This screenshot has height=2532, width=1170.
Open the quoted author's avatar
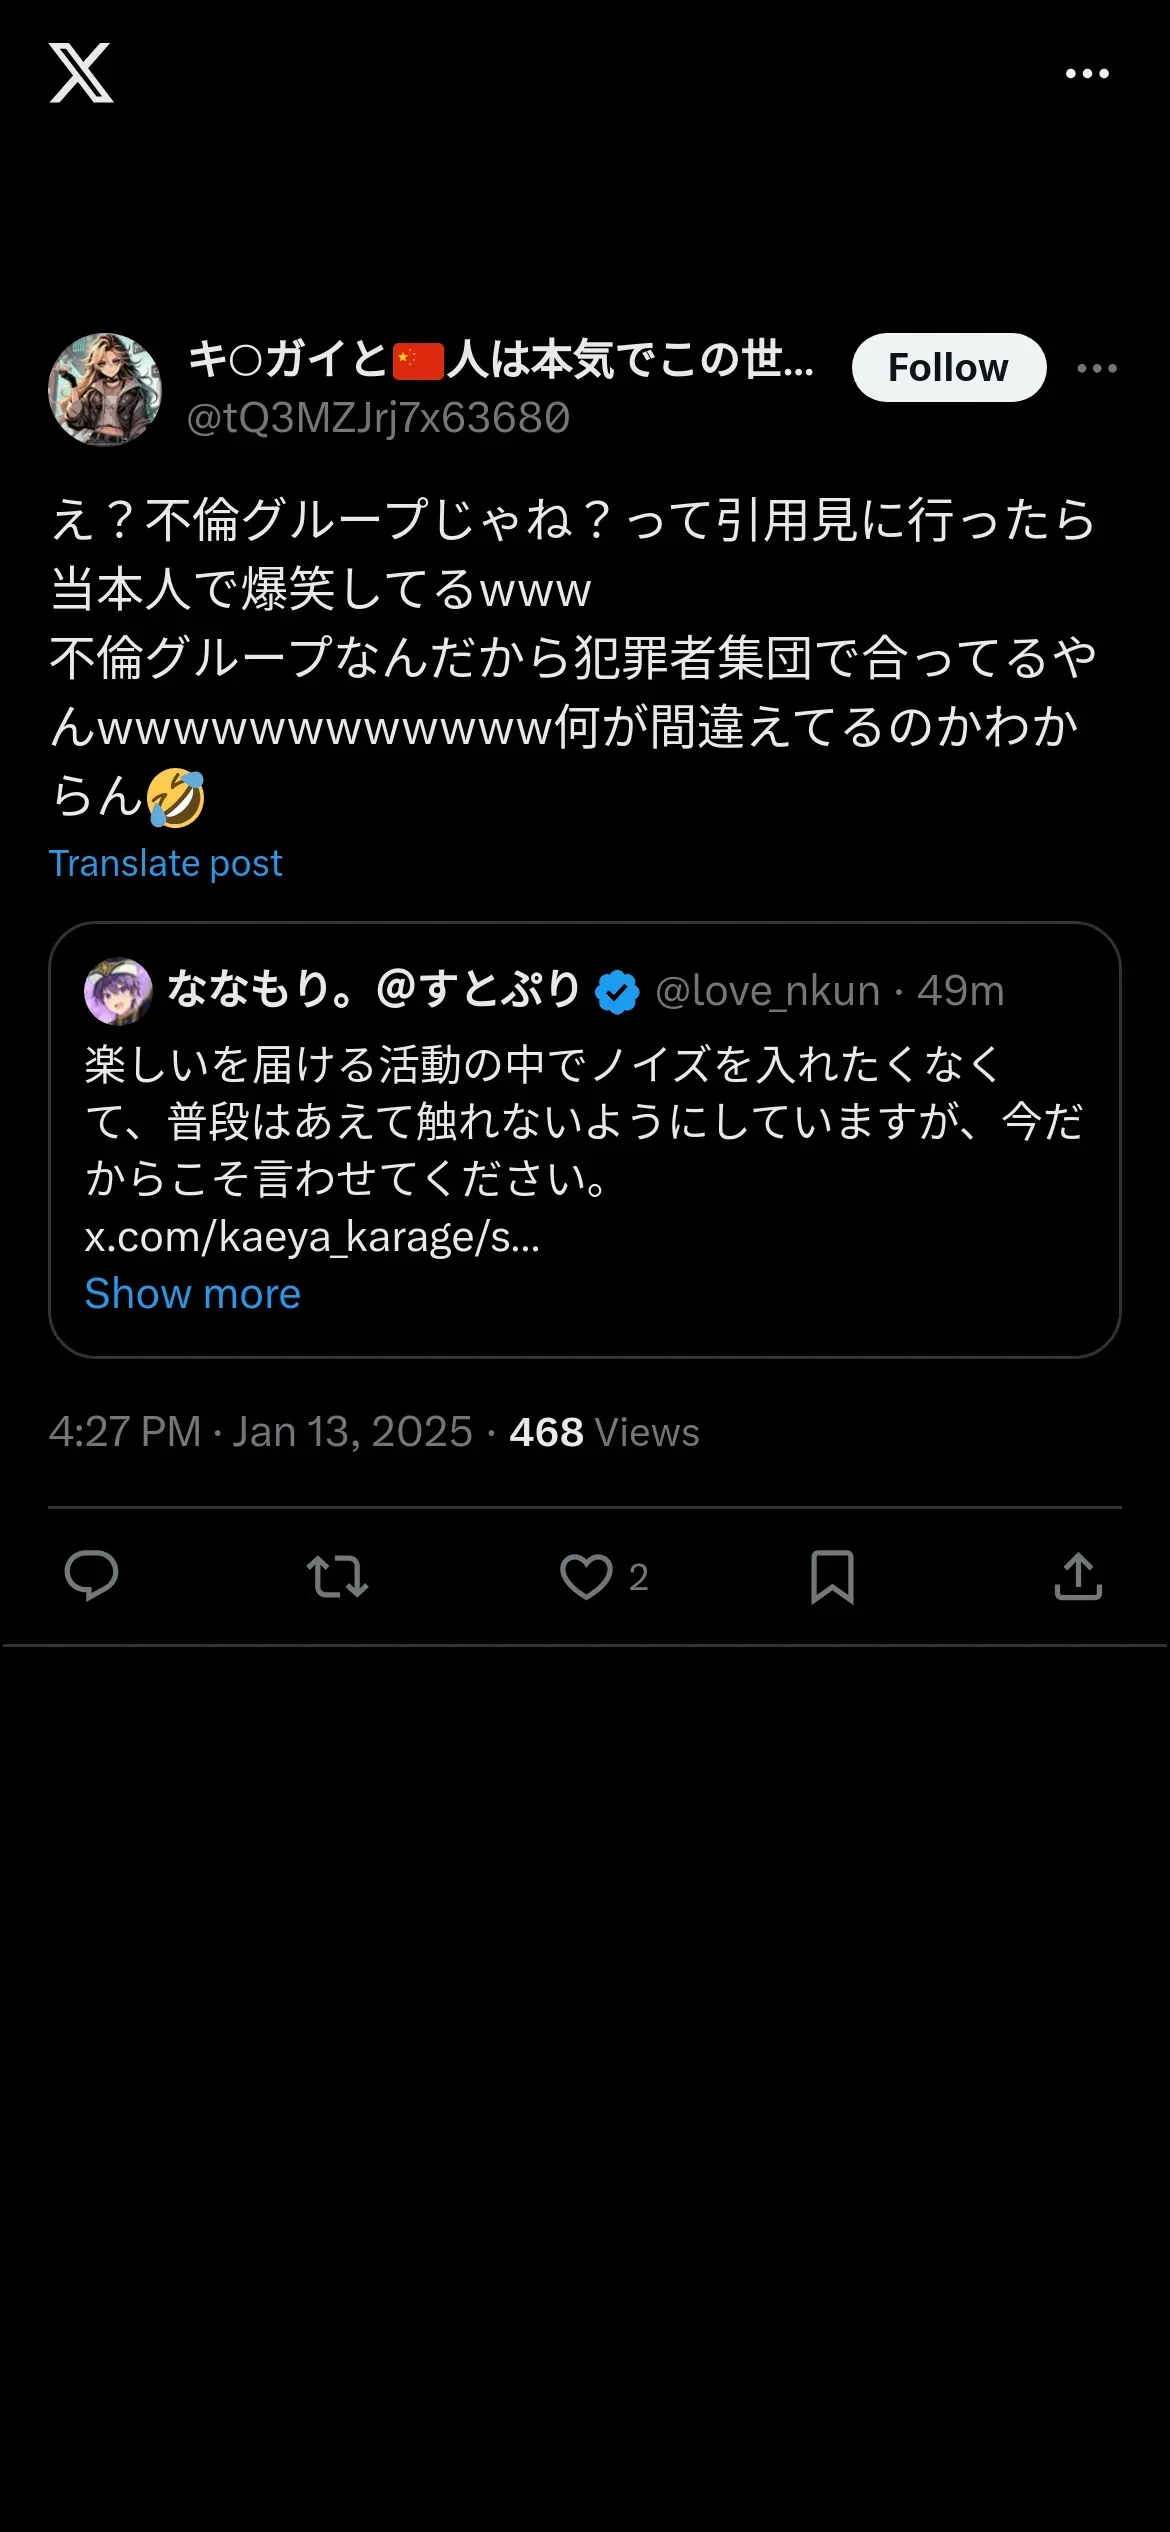[118, 991]
